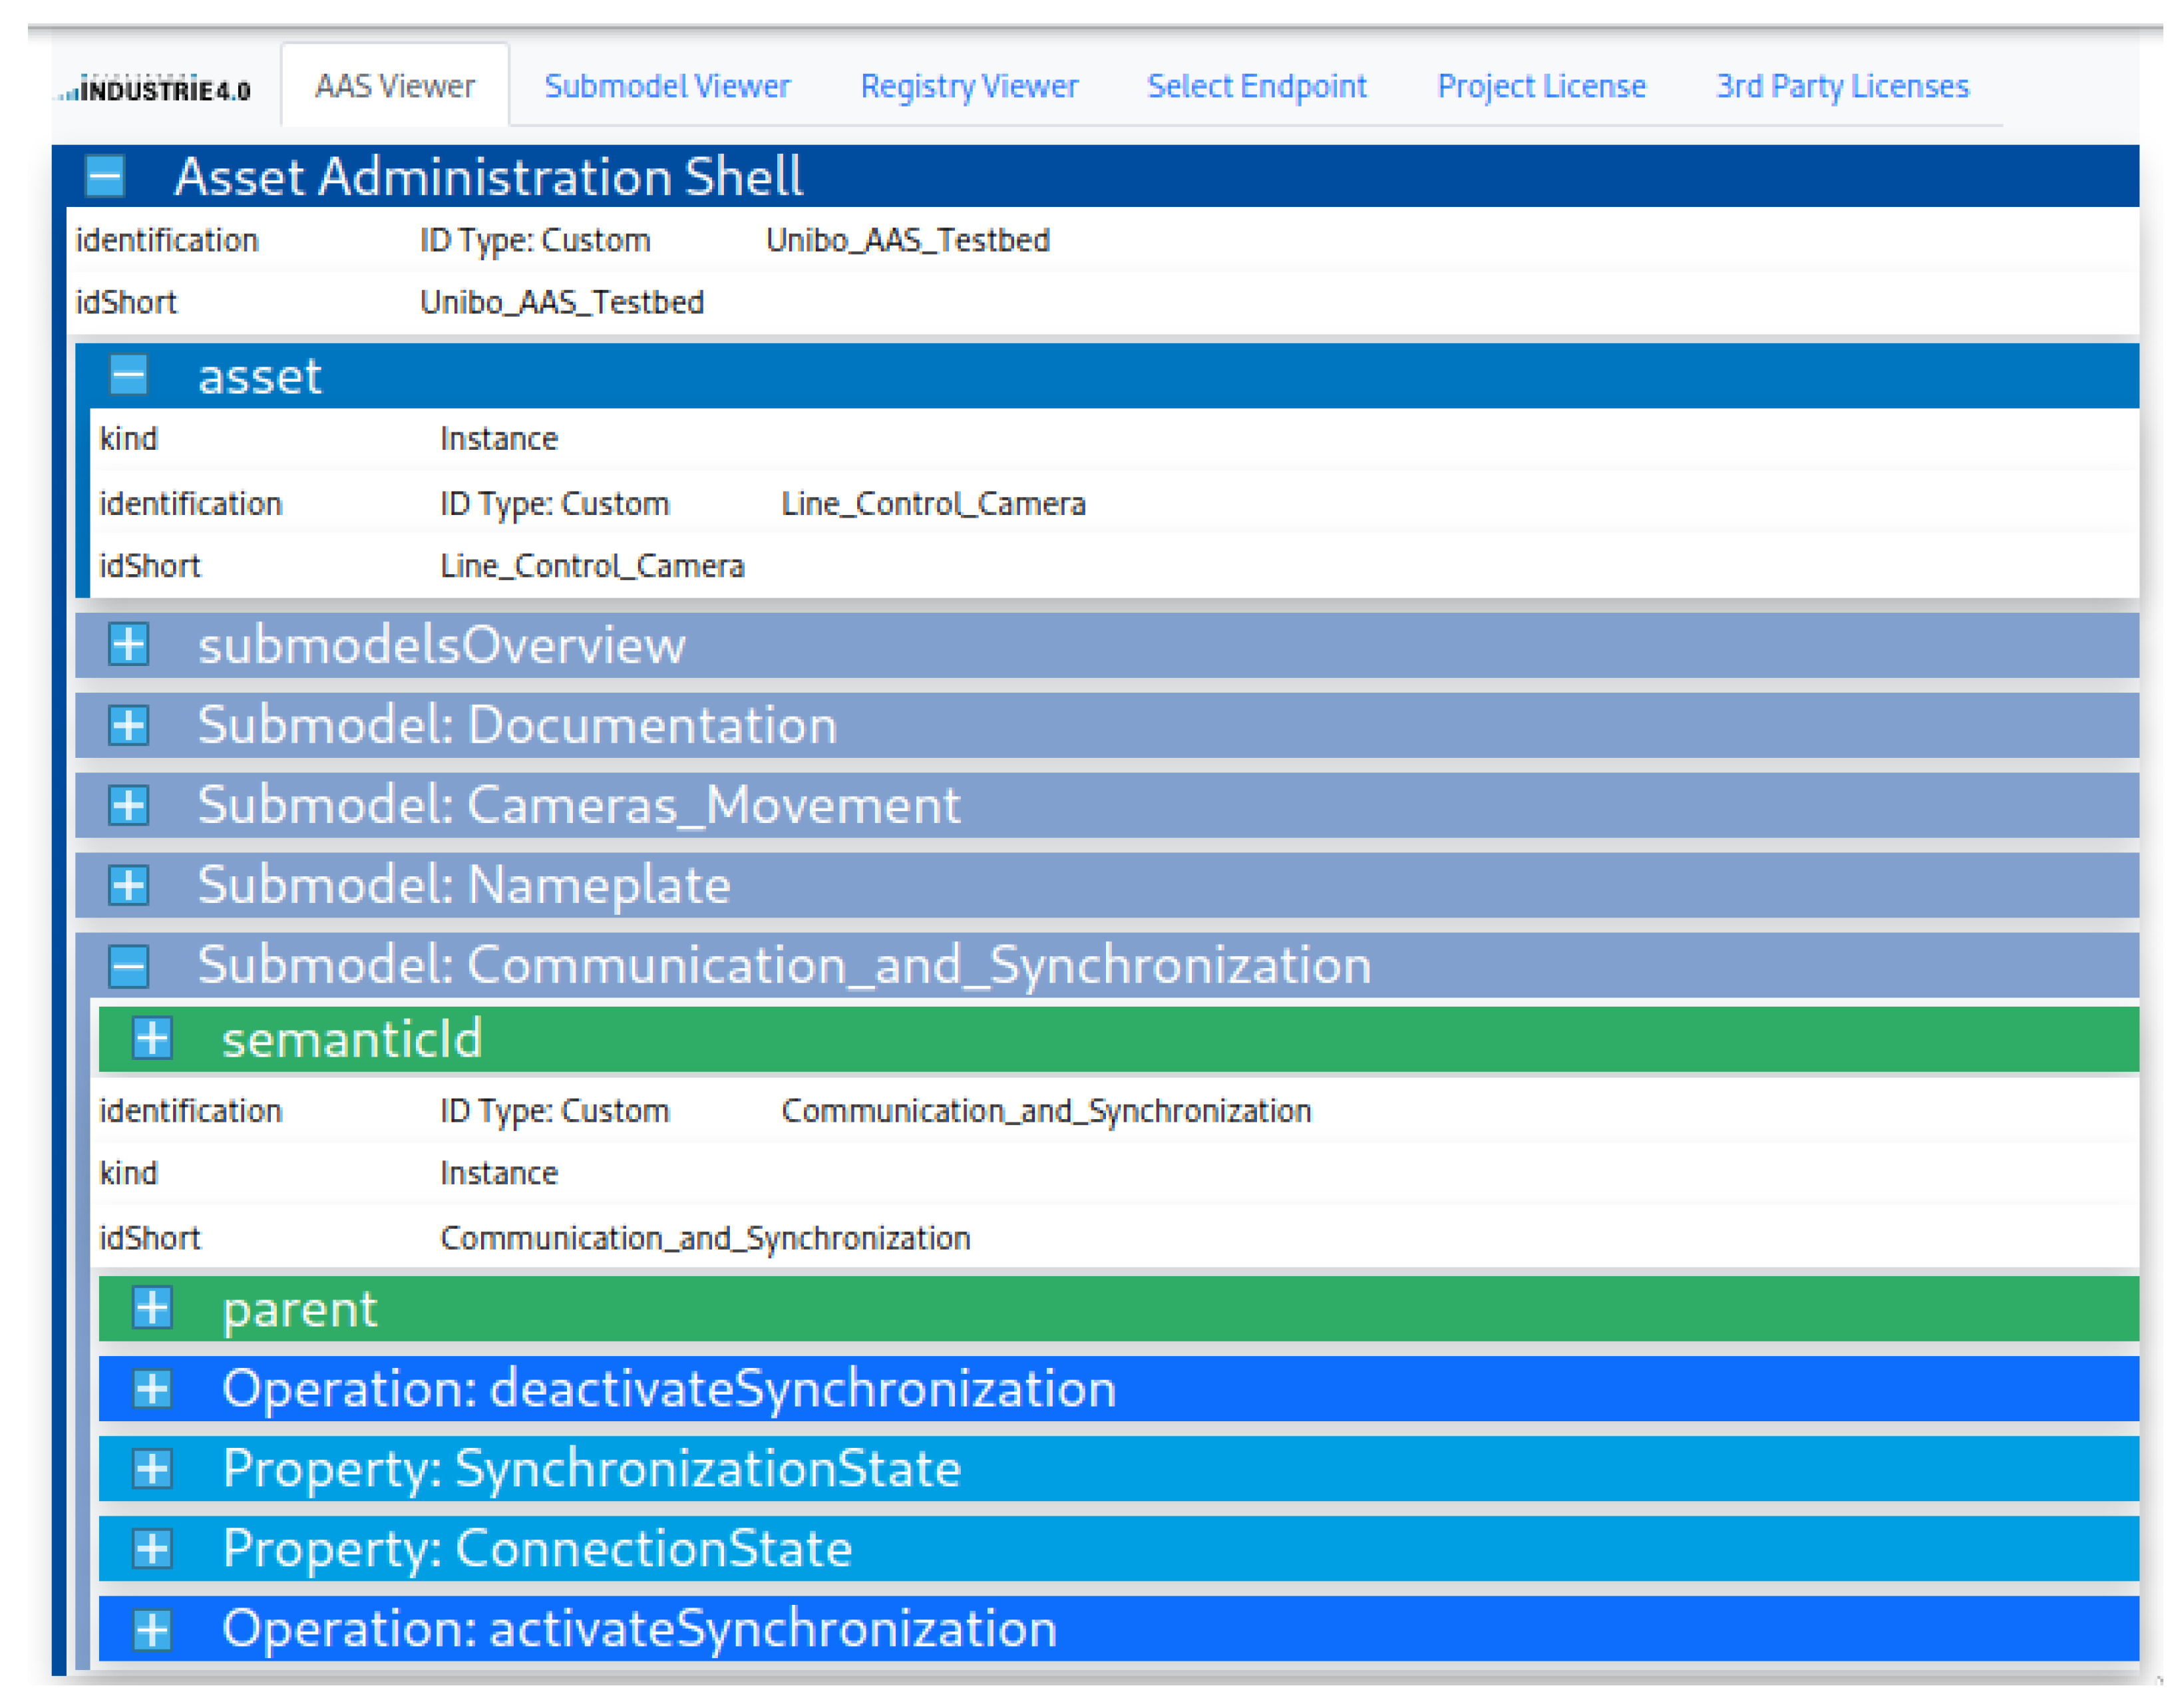The image size is (2180, 1708).
Task: Collapse Communication_and_Synchronization submodel minus icon
Action: click(x=129, y=966)
